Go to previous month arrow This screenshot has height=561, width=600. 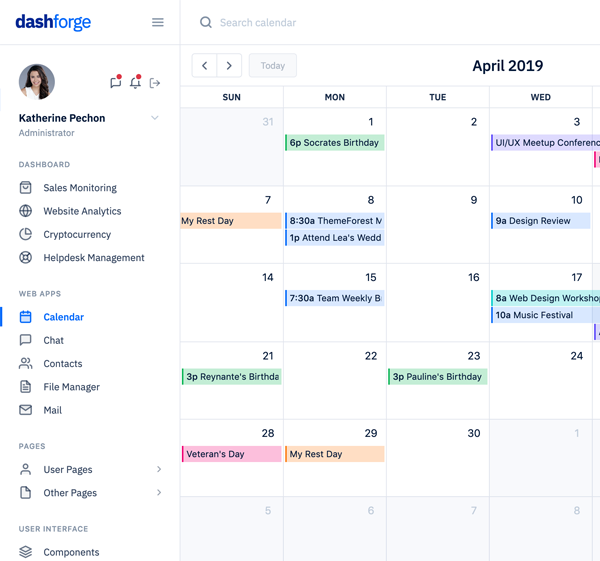click(x=205, y=66)
